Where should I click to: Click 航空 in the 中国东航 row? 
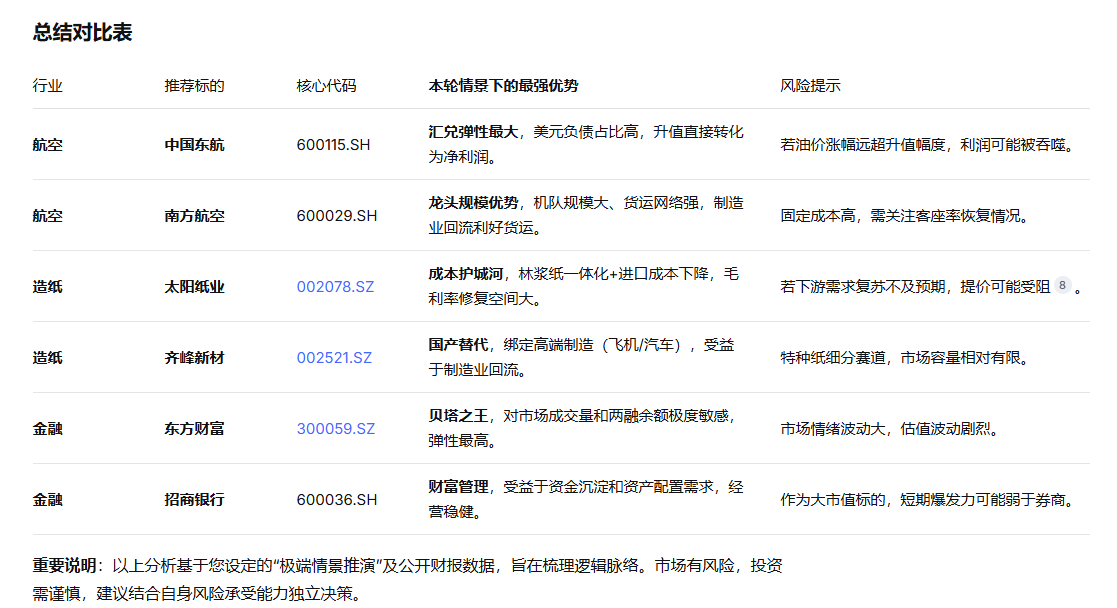(48, 145)
